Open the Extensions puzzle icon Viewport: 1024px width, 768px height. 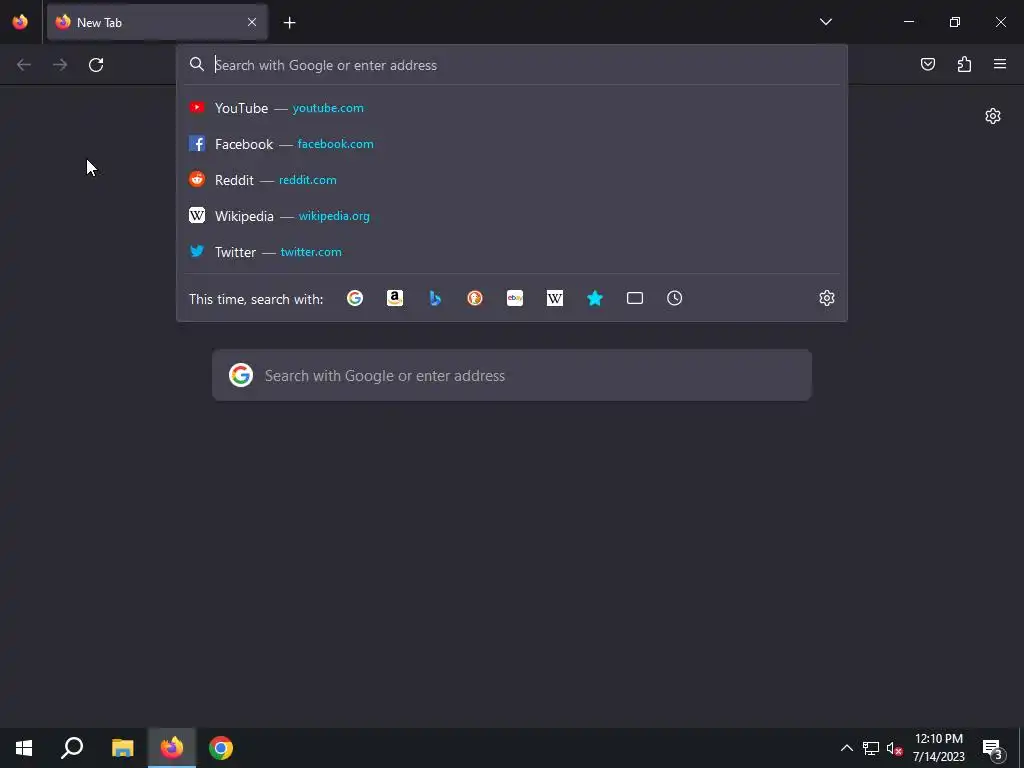(964, 64)
